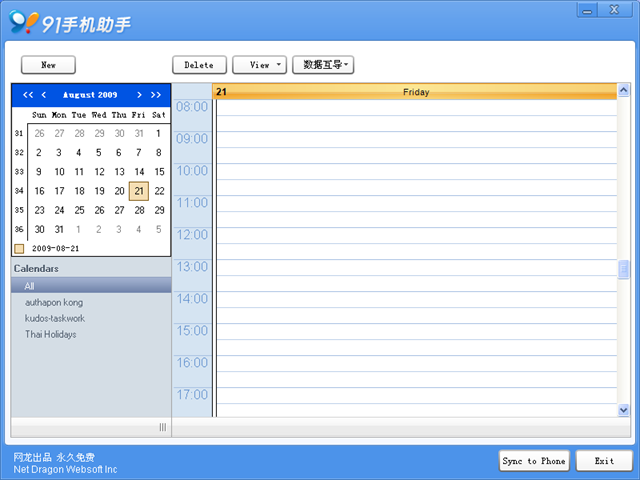This screenshot has width=640, height=480.
Task: Click week number 36 in calendar
Action: (x=19, y=229)
